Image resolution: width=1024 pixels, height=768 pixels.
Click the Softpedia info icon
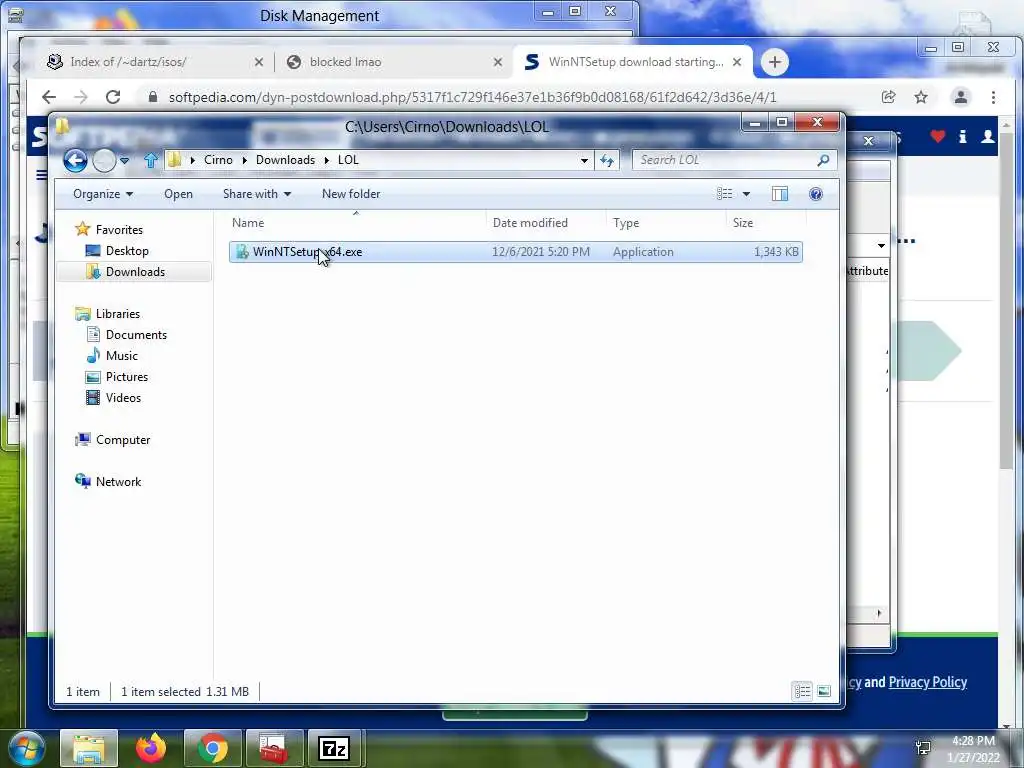(963, 136)
